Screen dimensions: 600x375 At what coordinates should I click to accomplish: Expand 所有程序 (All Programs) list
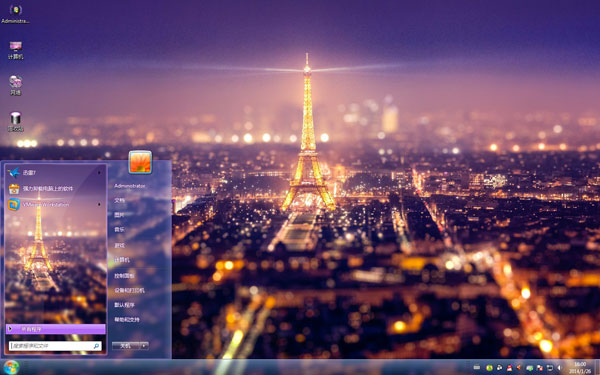[56, 329]
